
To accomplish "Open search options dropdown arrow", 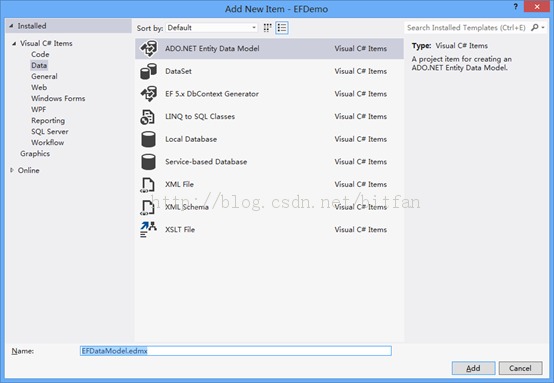I will click(x=543, y=28).
